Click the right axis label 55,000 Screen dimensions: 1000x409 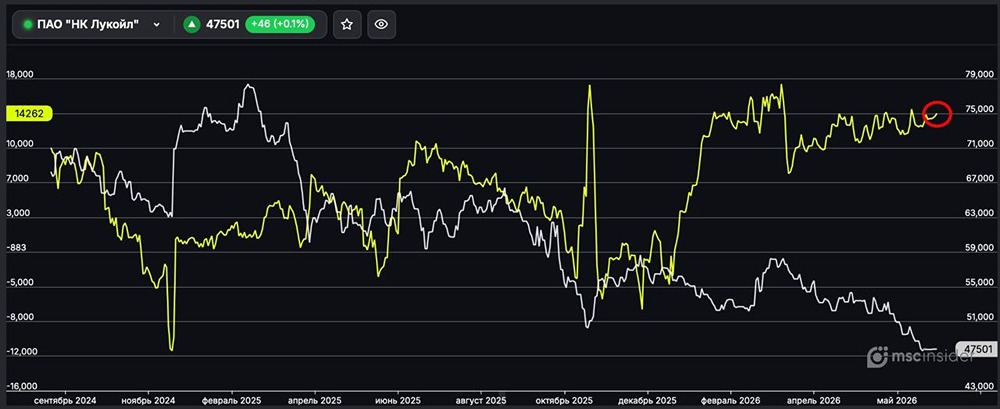[980, 283]
